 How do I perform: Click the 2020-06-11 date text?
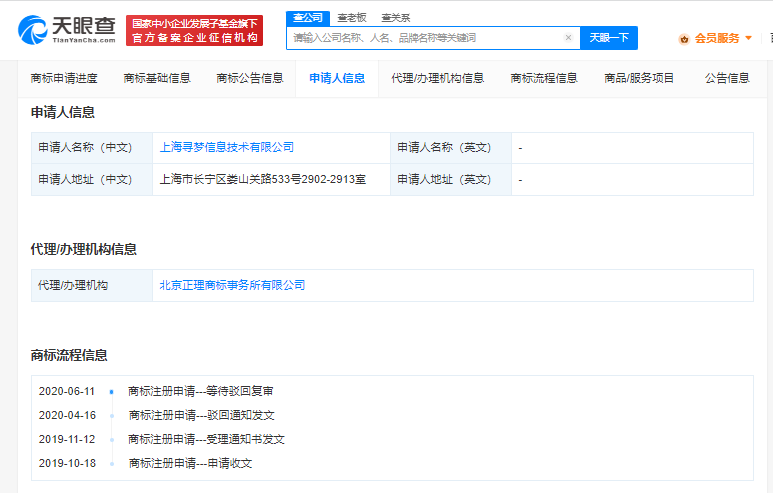pos(67,391)
